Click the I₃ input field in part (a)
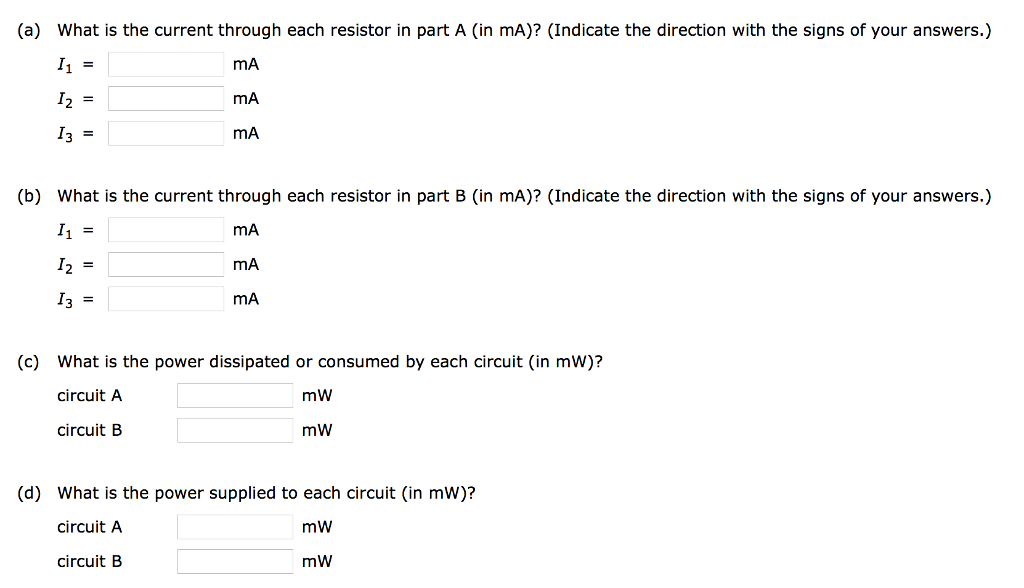 pos(165,132)
